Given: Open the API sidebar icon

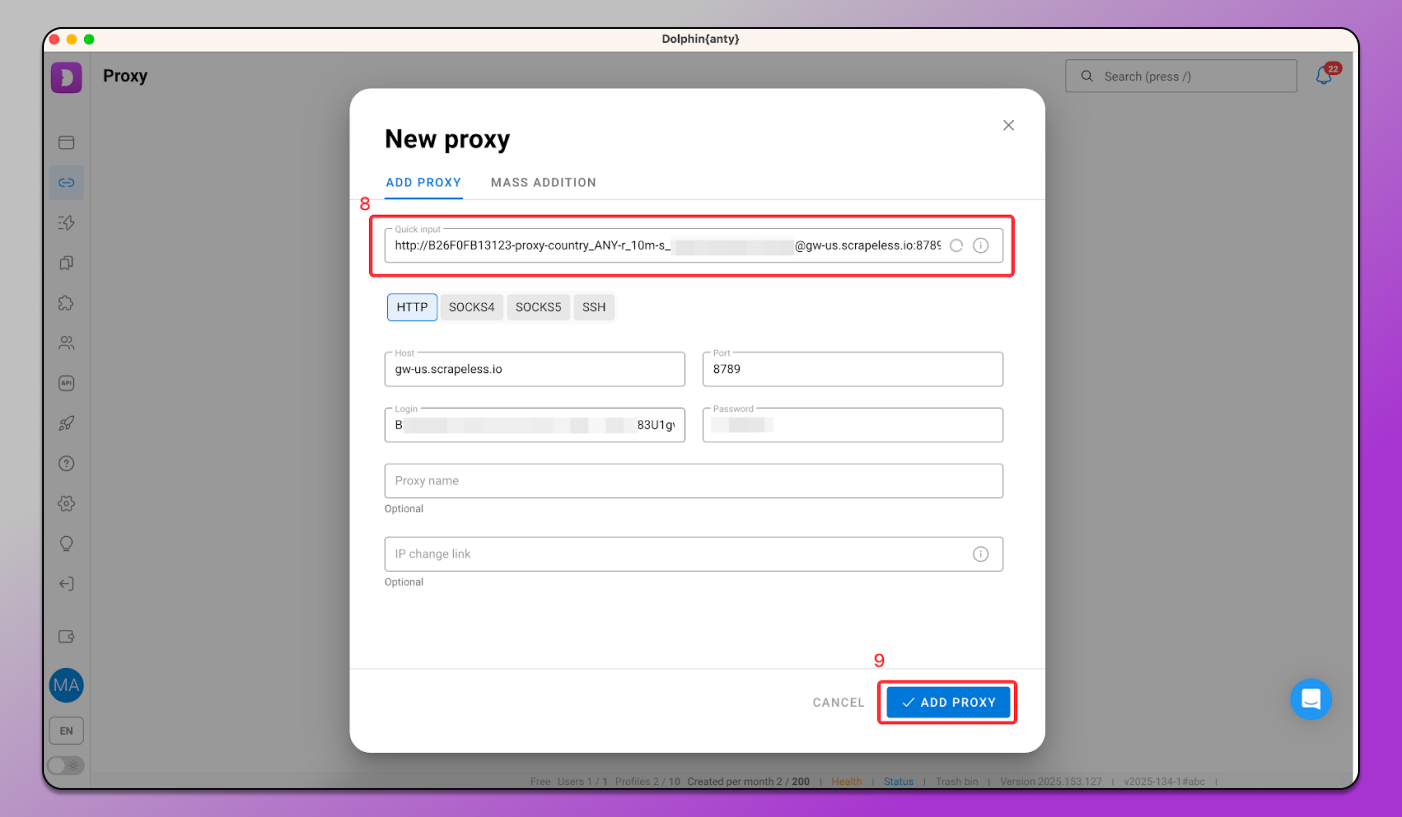Looking at the screenshot, I should [66, 383].
